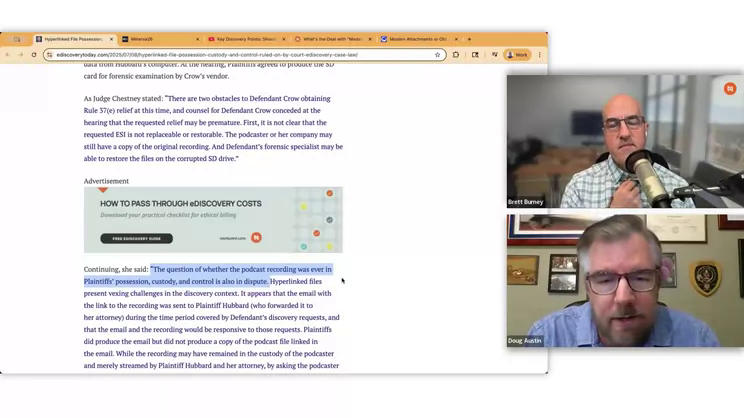The width and height of the screenshot is (744, 418).
Task: Open the Chrome three-dot menu
Action: tap(540, 55)
